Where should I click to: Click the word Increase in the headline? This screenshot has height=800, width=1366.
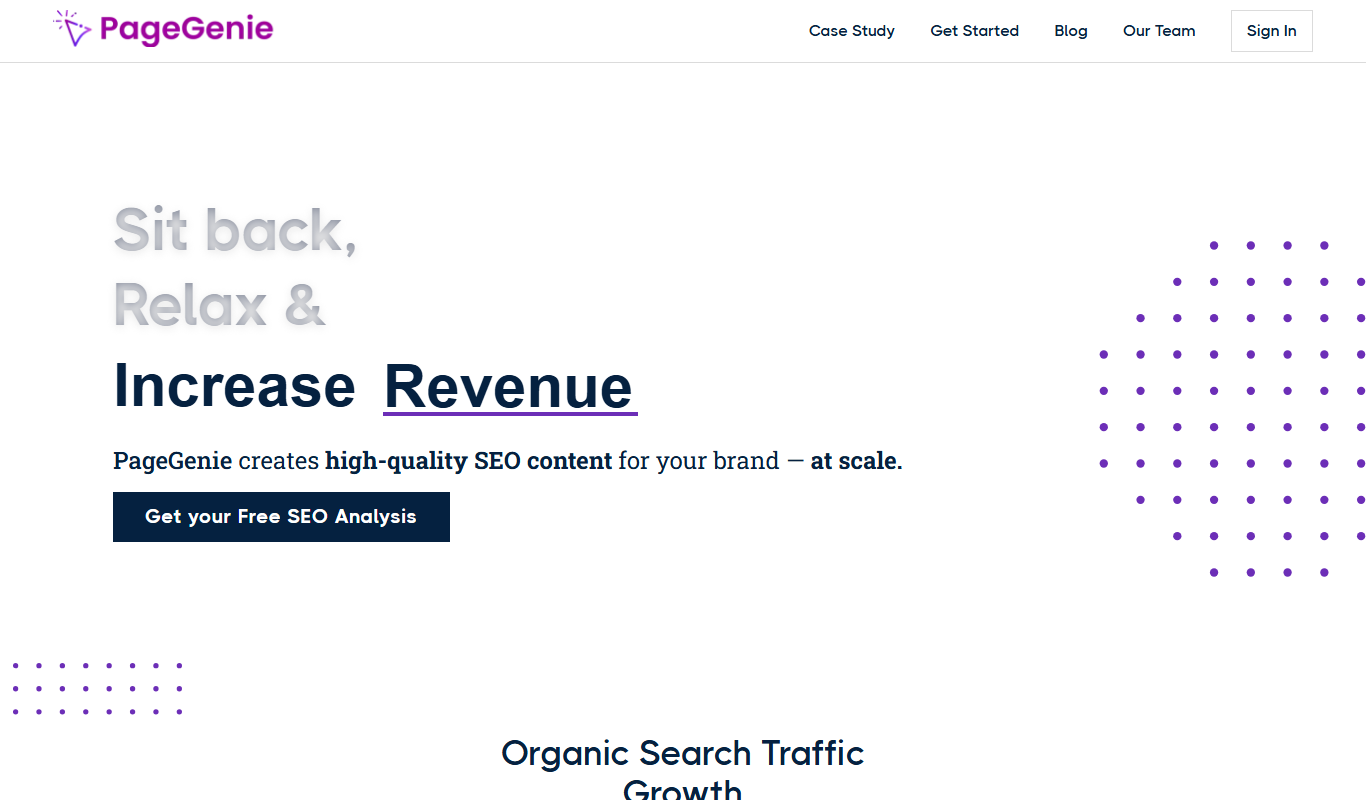pyautogui.click(x=234, y=386)
